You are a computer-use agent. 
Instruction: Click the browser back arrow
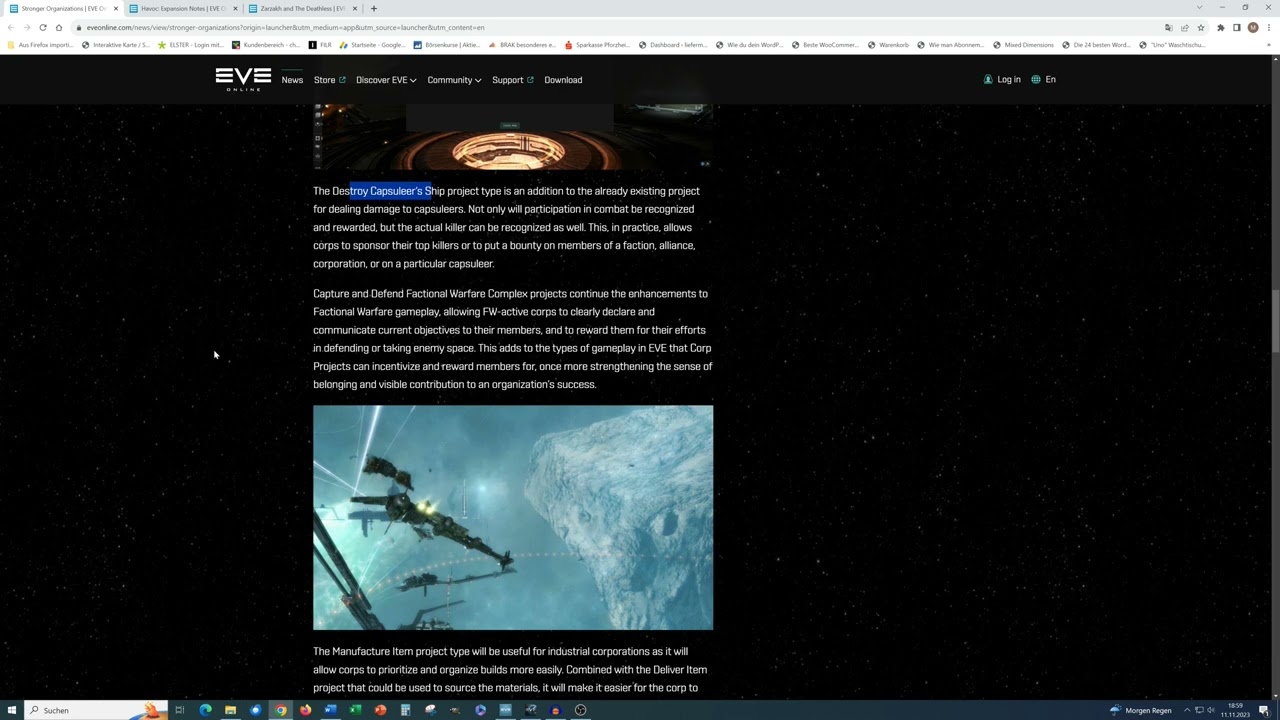coord(11,27)
